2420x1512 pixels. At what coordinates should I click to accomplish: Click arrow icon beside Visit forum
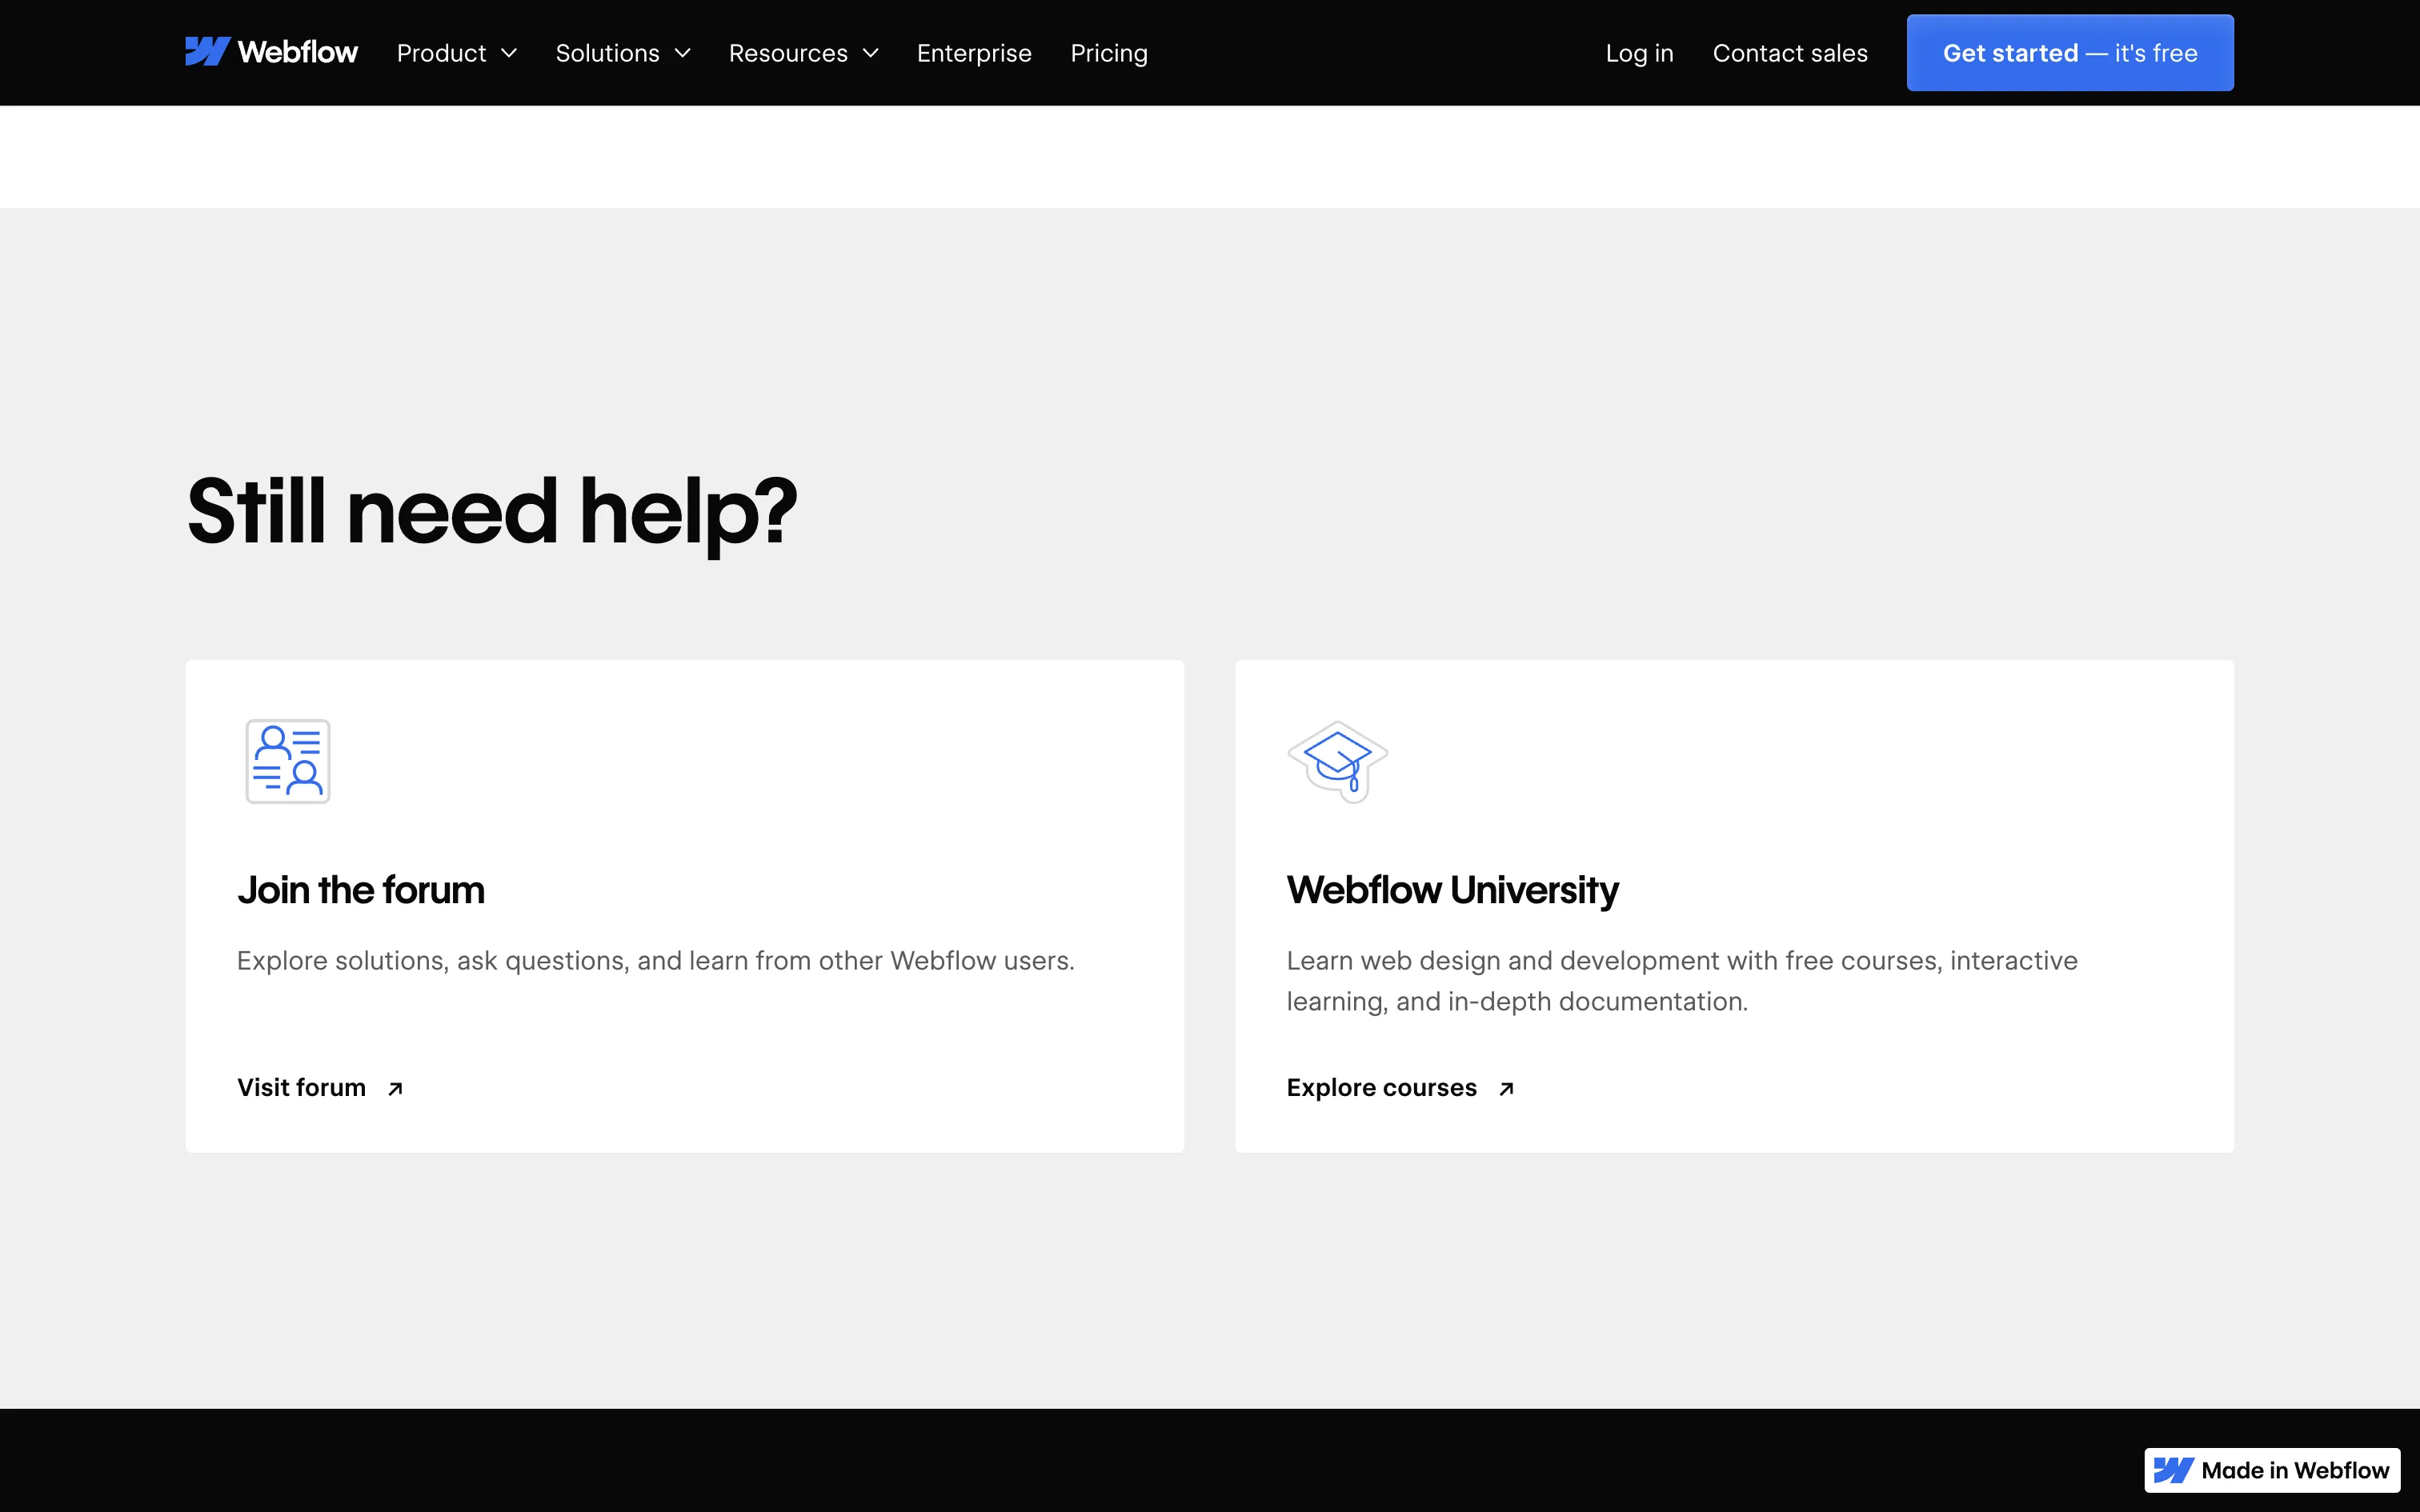[395, 1088]
